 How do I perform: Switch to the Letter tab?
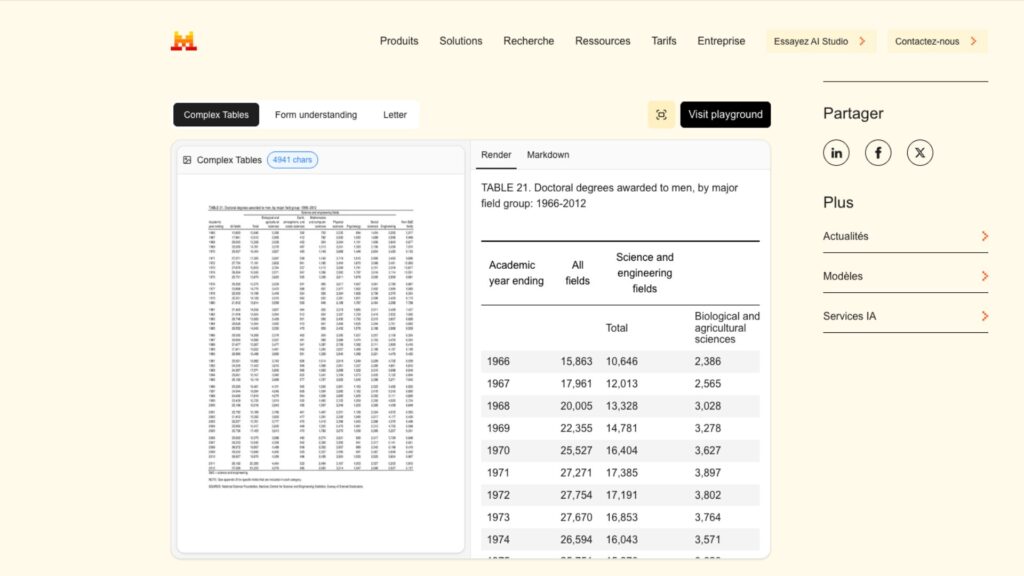(x=394, y=114)
